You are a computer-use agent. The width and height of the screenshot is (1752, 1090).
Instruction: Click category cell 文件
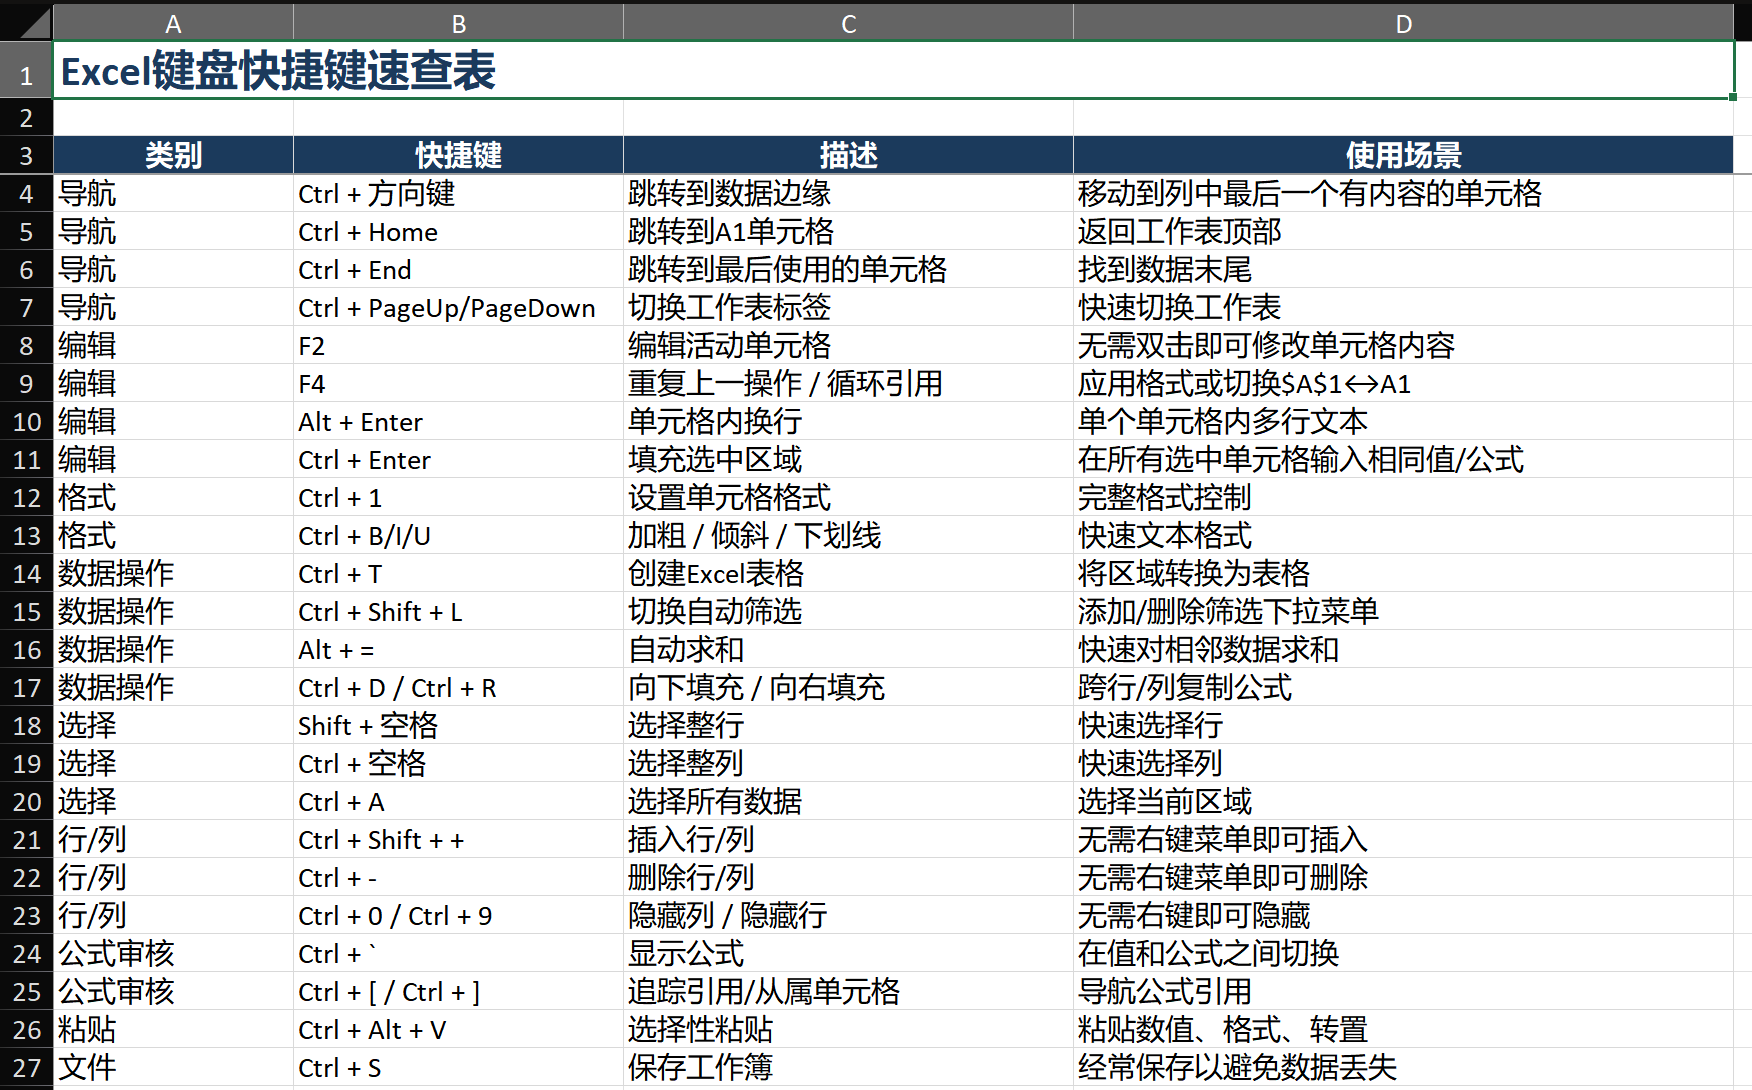click(x=173, y=1067)
